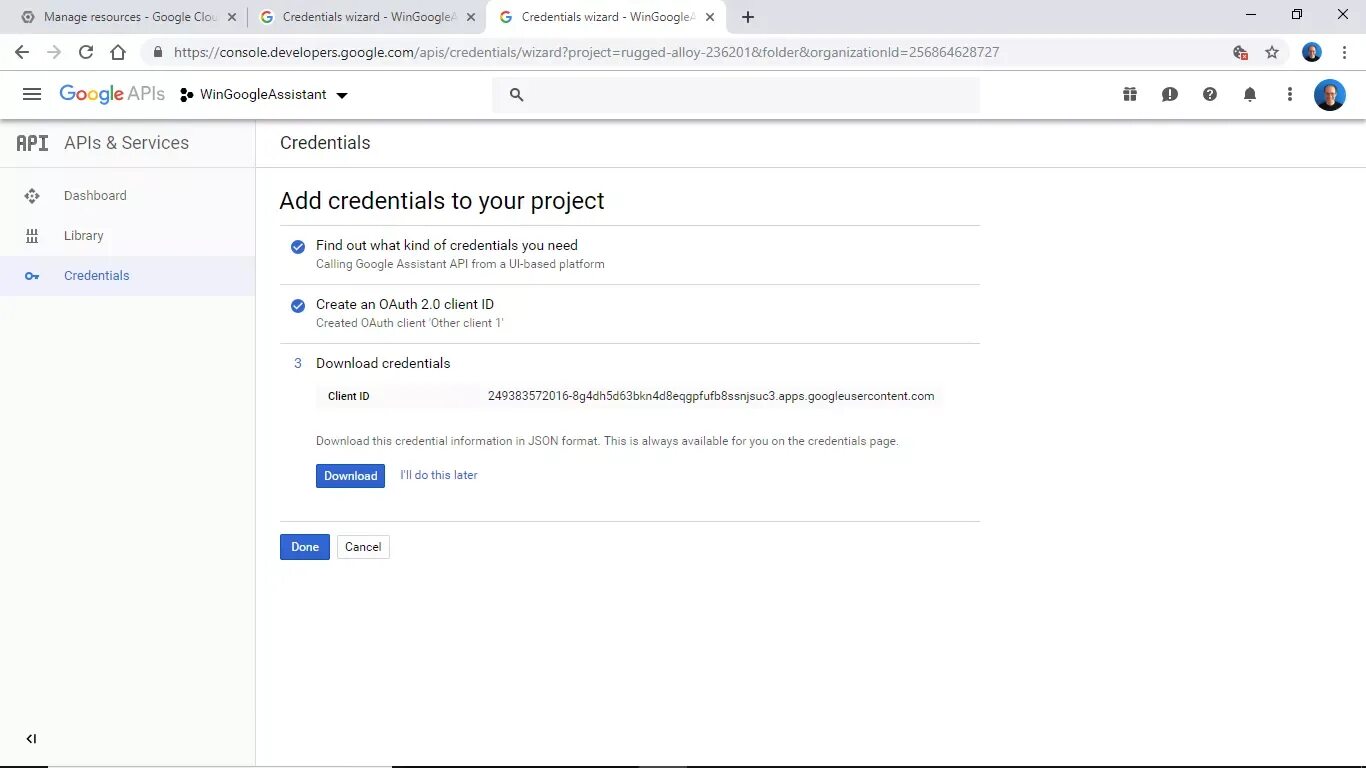Click the browser home icon

[x=118, y=52]
